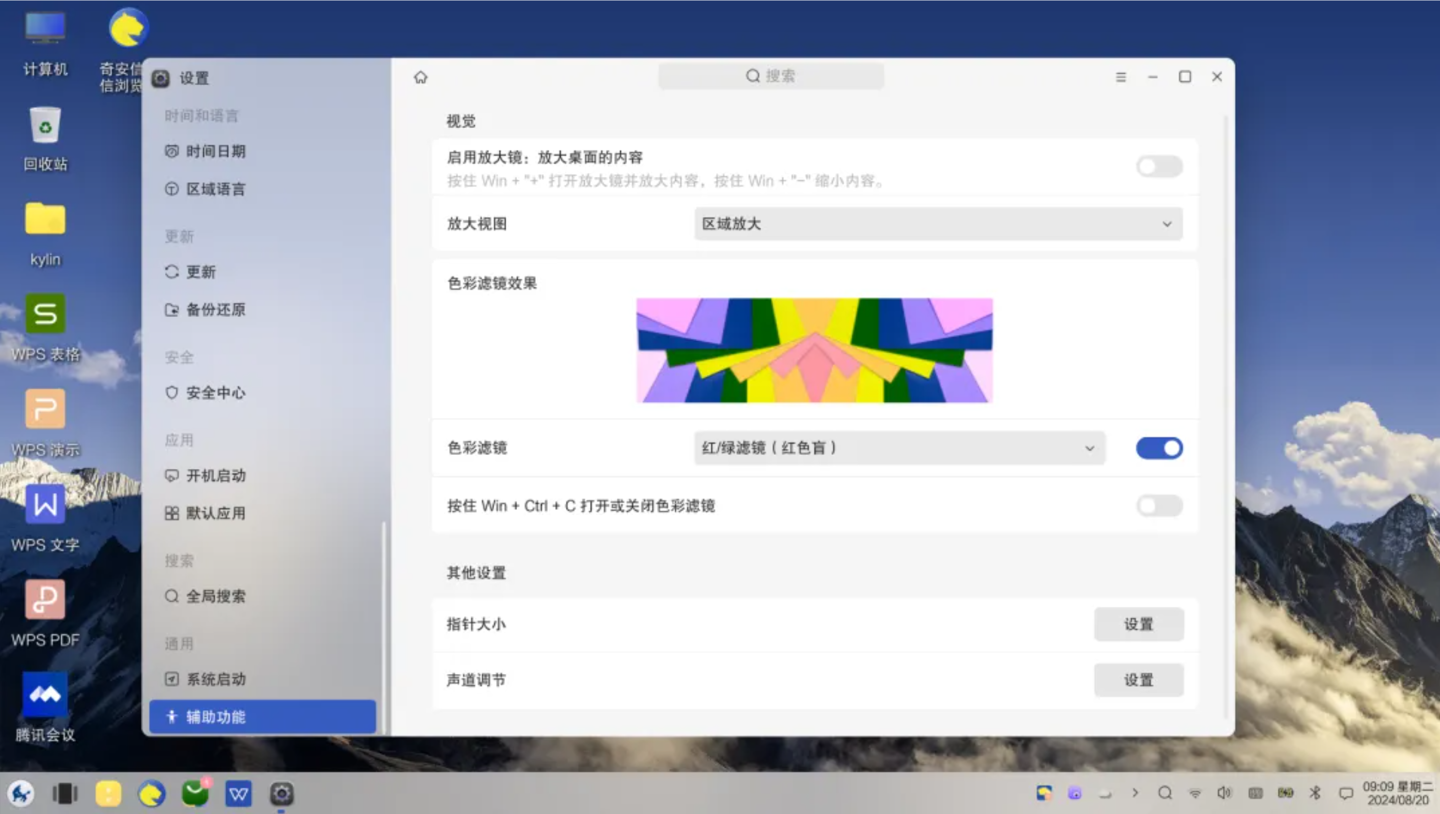Click 设置 button for 声道调节
Screen dimensions: 1440x814
tap(1138, 680)
